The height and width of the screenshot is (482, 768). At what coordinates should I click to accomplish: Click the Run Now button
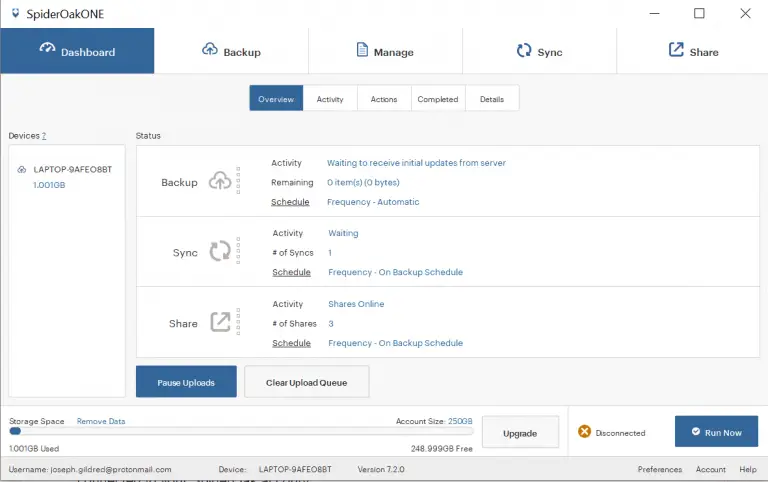point(717,432)
